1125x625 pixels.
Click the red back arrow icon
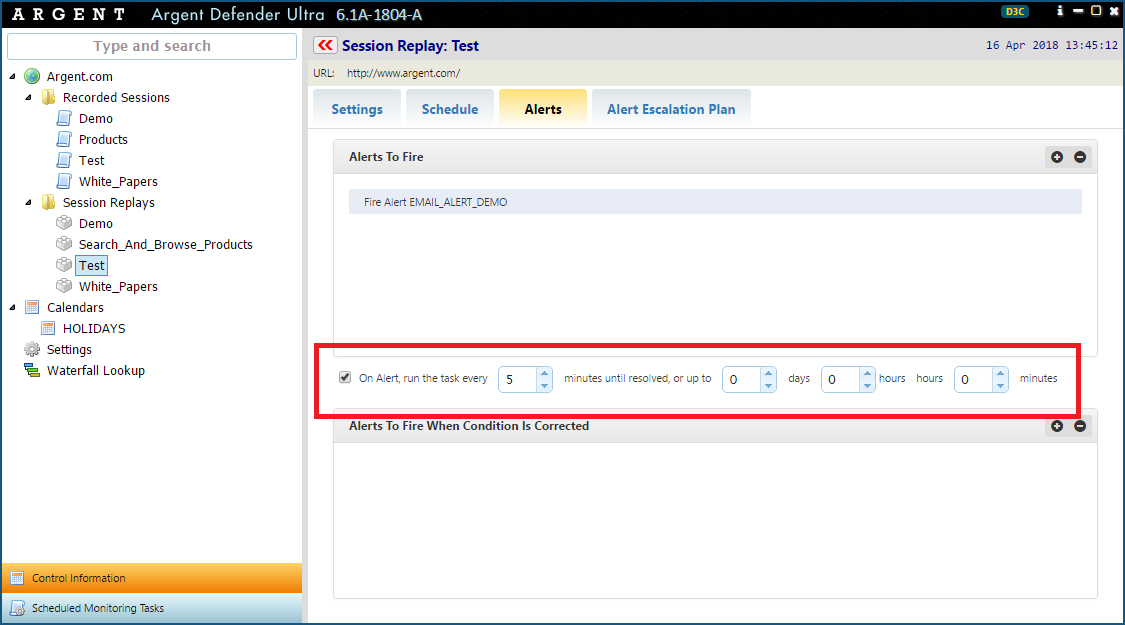coord(324,46)
